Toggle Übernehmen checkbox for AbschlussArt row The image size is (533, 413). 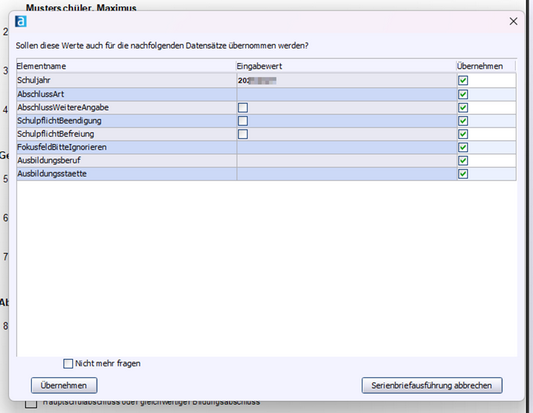click(463, 94)
